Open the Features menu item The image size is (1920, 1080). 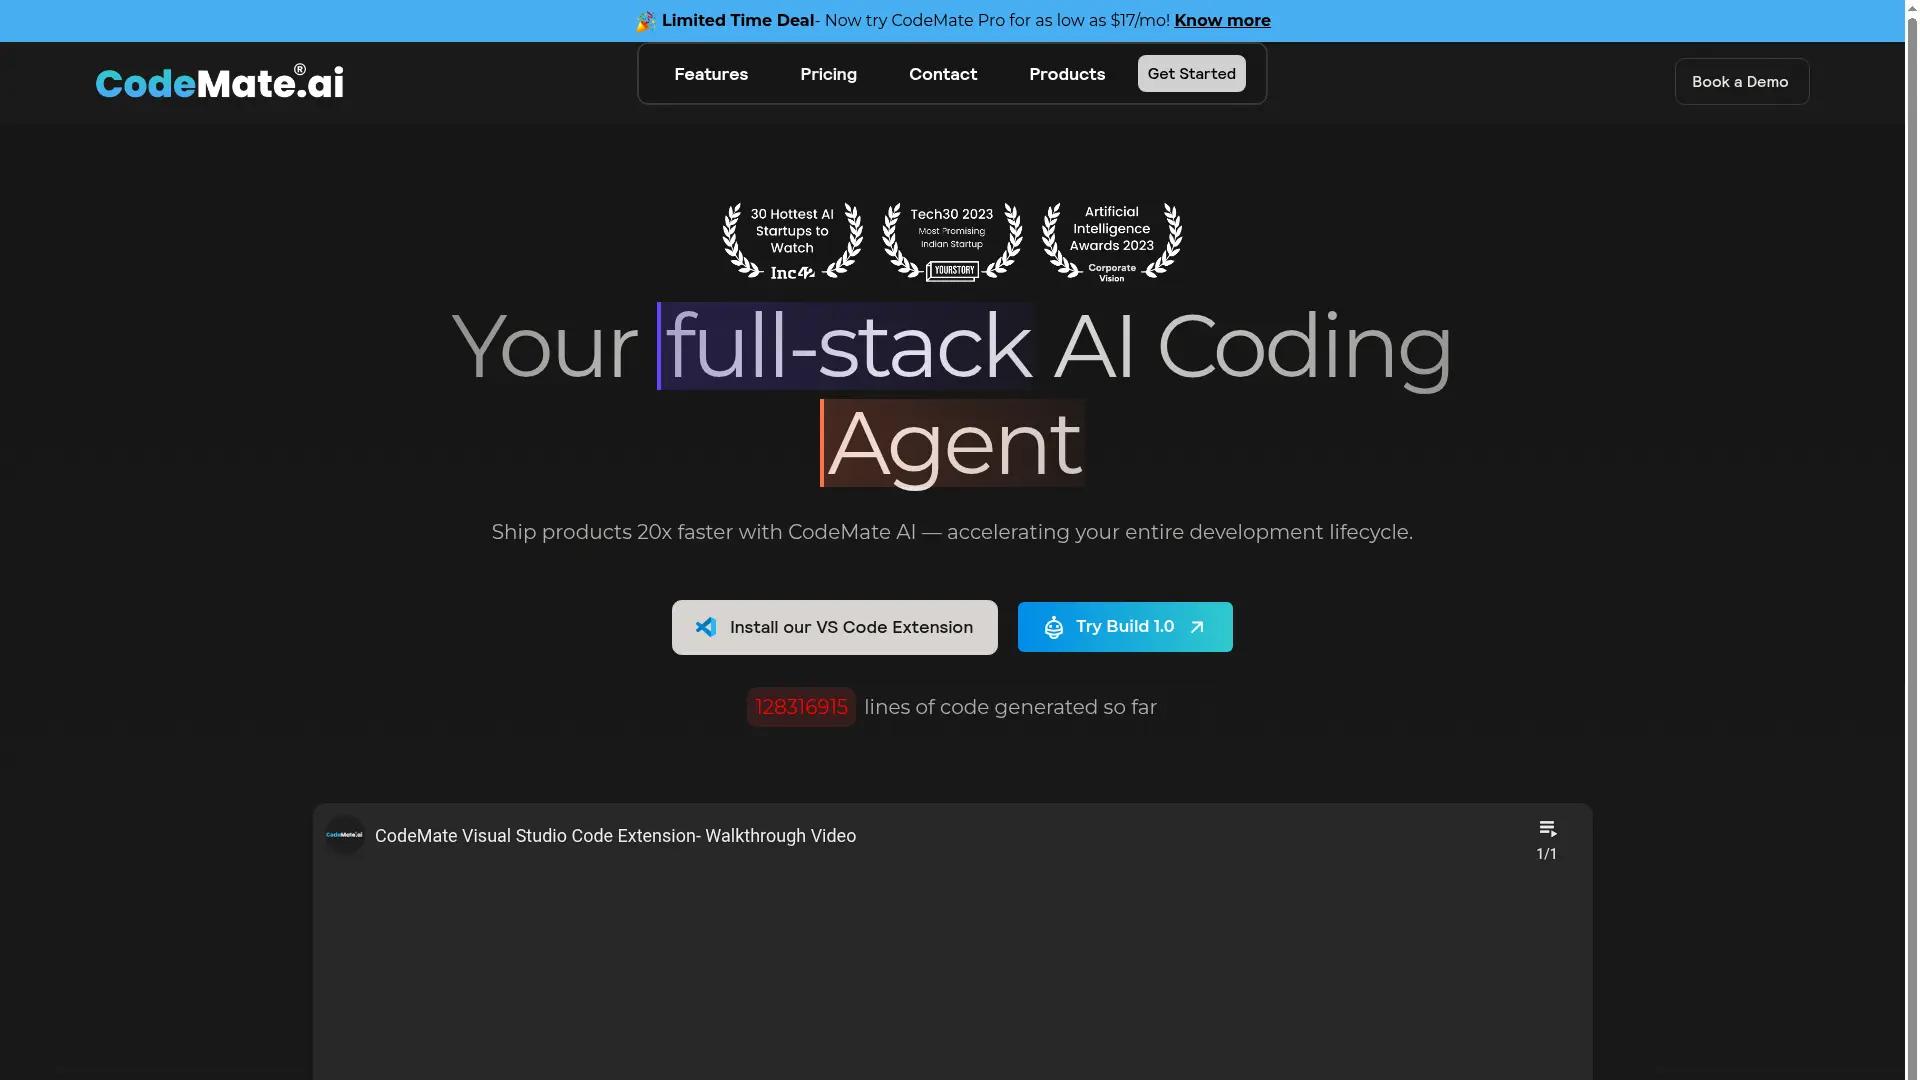coord(711,74)
